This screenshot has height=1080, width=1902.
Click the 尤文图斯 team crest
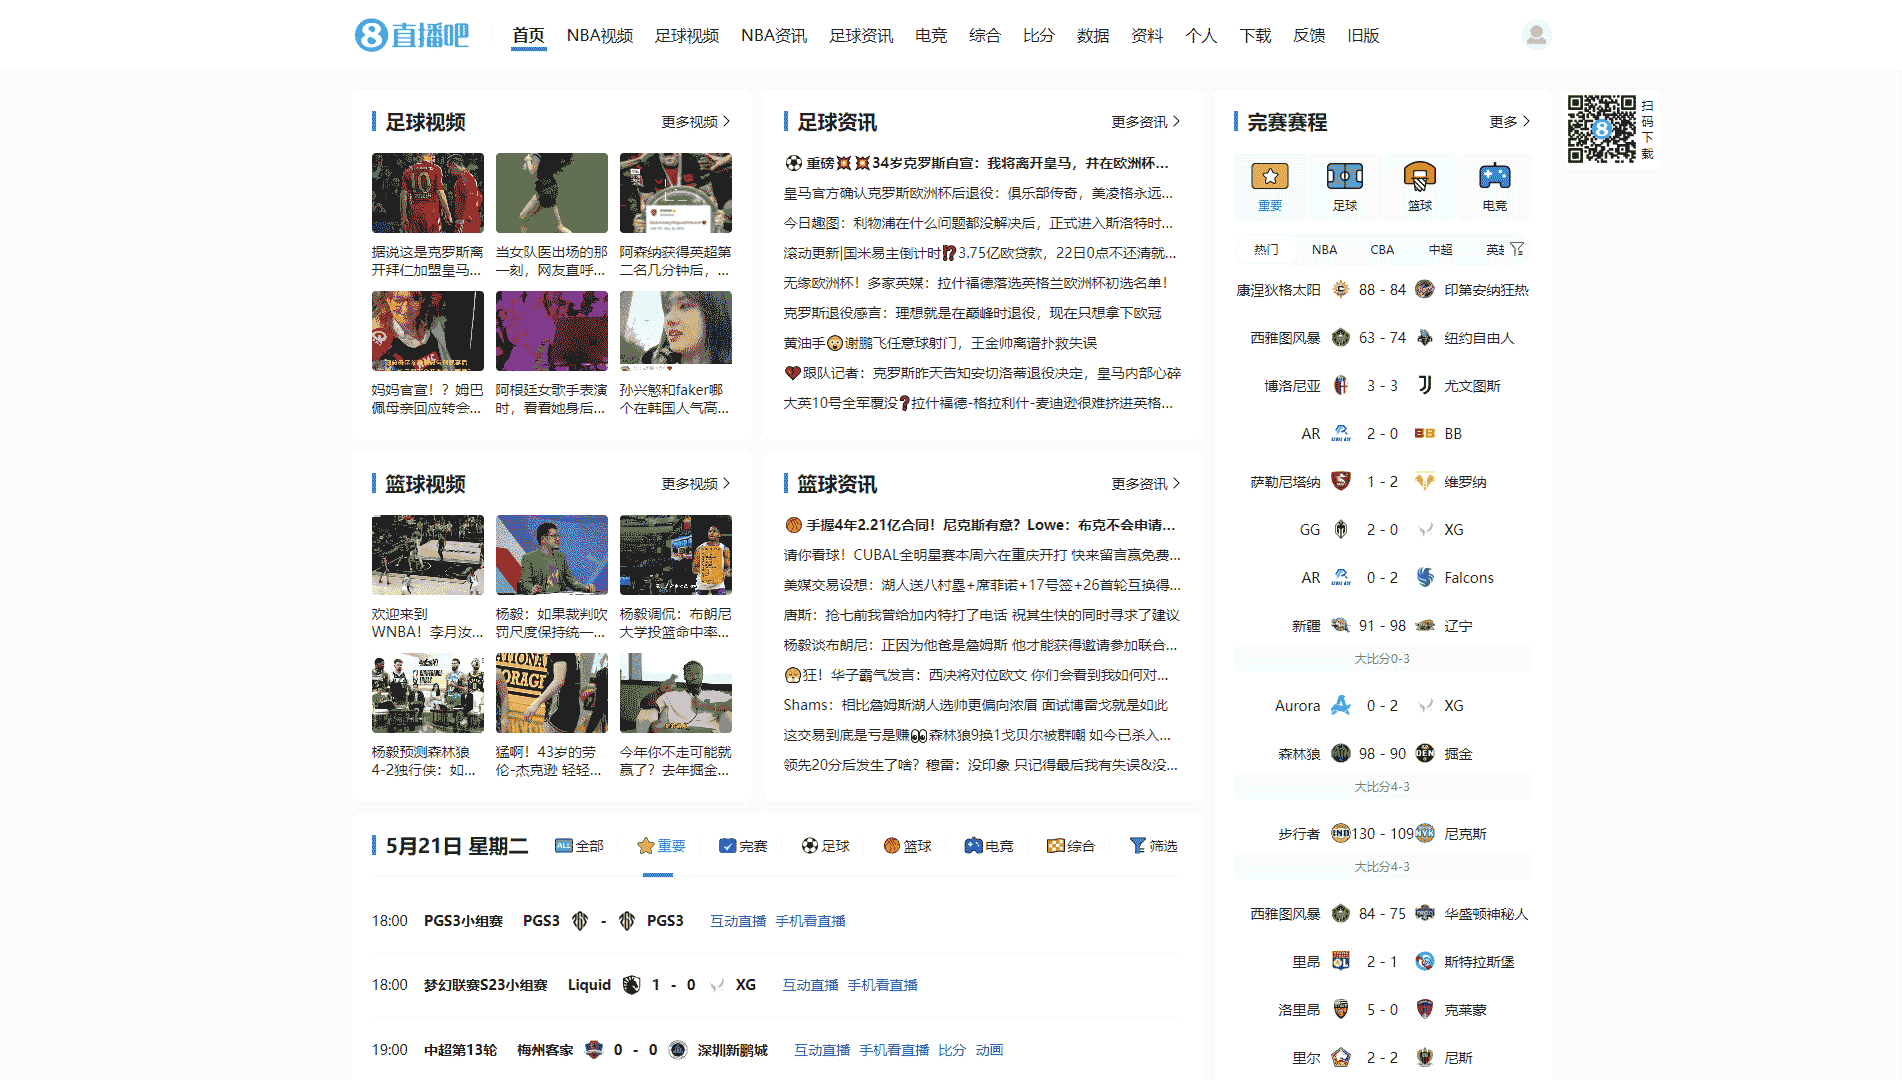point(1425,386)
